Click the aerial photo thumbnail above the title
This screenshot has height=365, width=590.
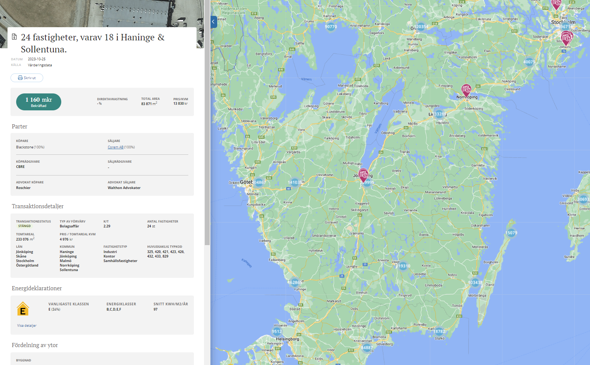coord(102,13)
